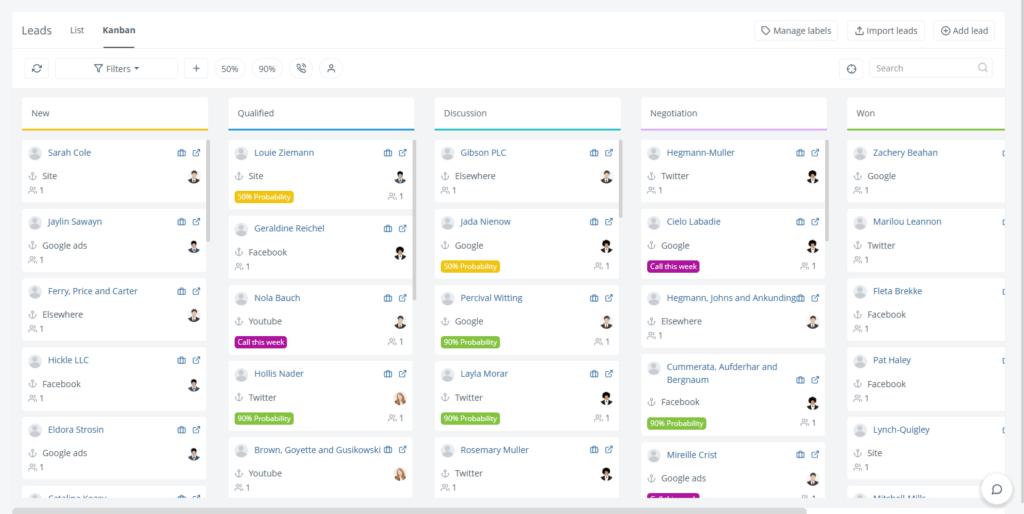1024x514 pixels.
Task: Click the Discussion column vertical scrollbar
Action: pos(621,178)
